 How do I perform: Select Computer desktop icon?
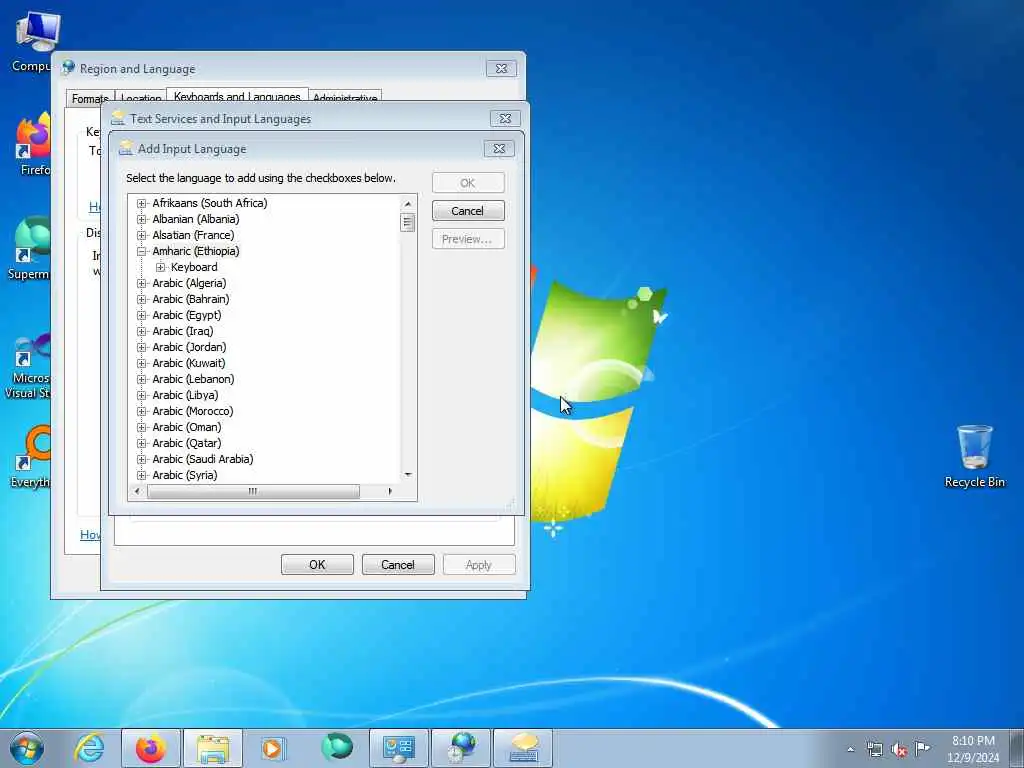tap(31, 42)
